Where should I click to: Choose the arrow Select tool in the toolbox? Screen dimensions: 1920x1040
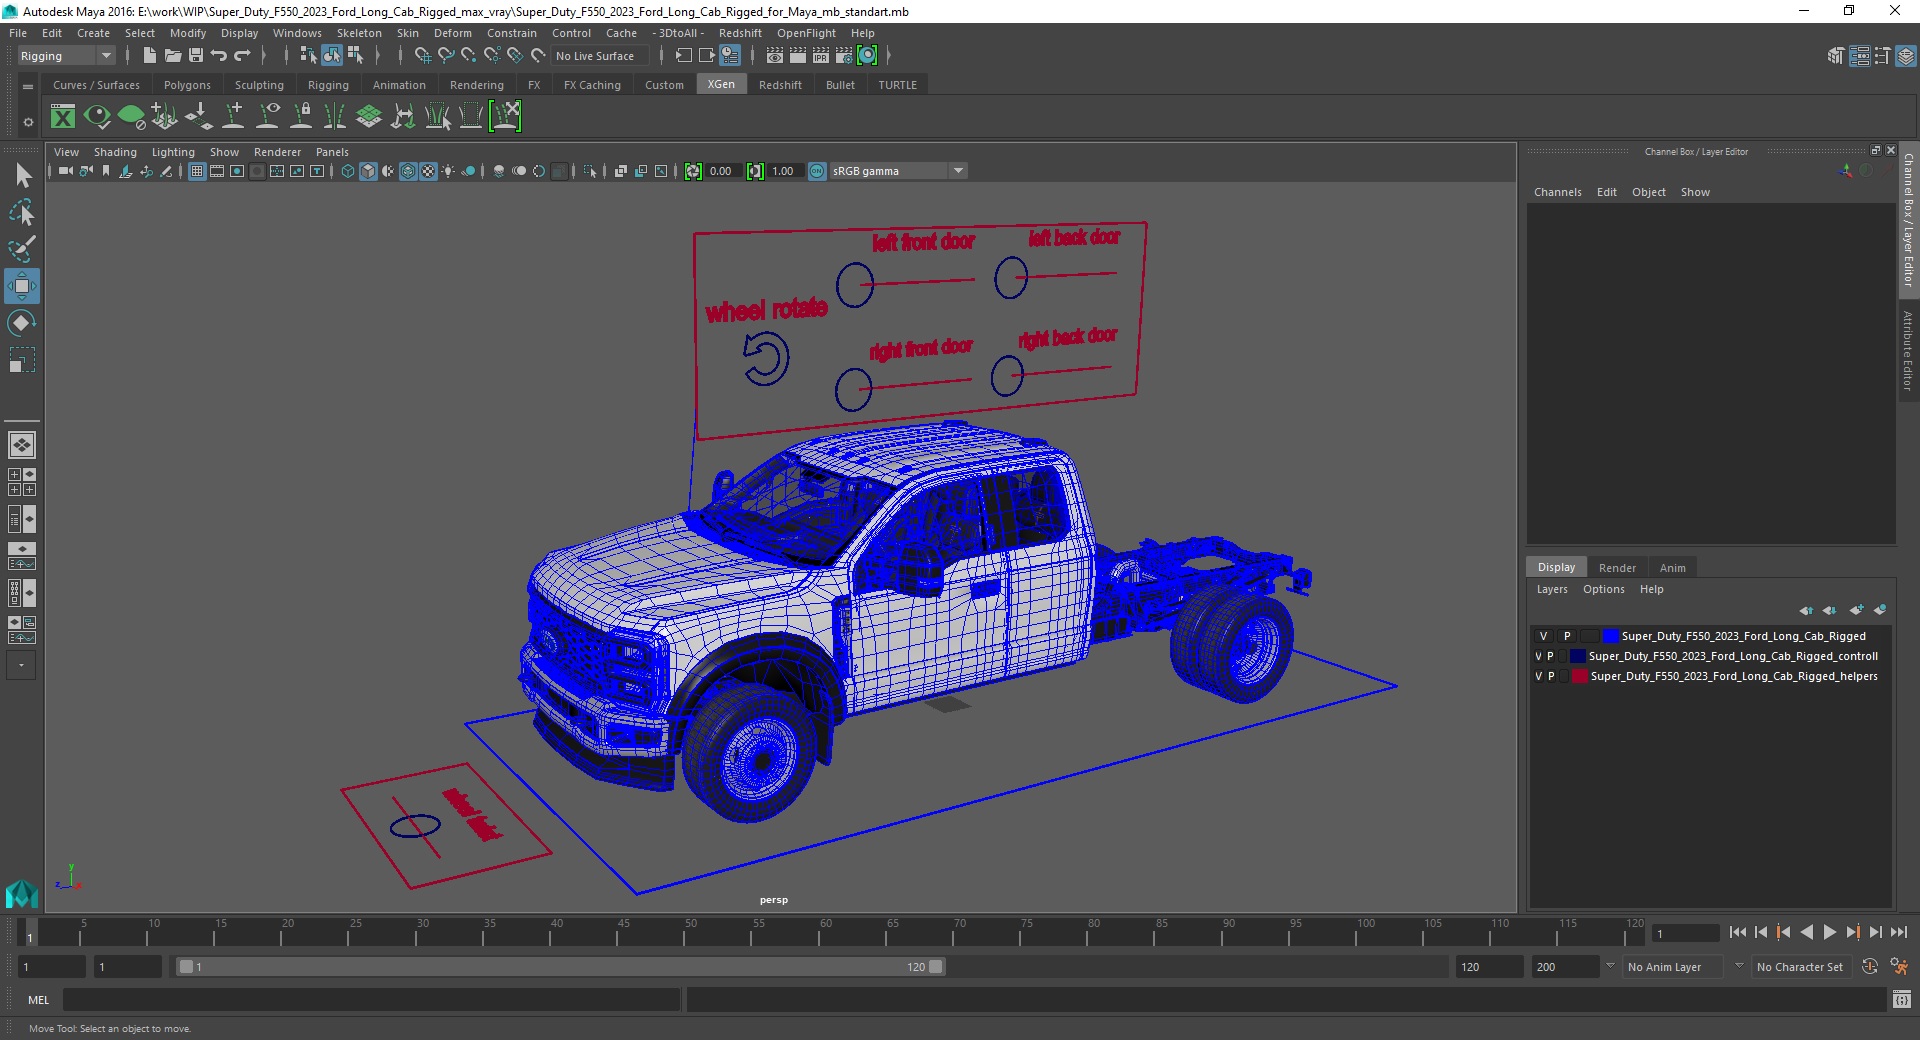pos(22,175)
